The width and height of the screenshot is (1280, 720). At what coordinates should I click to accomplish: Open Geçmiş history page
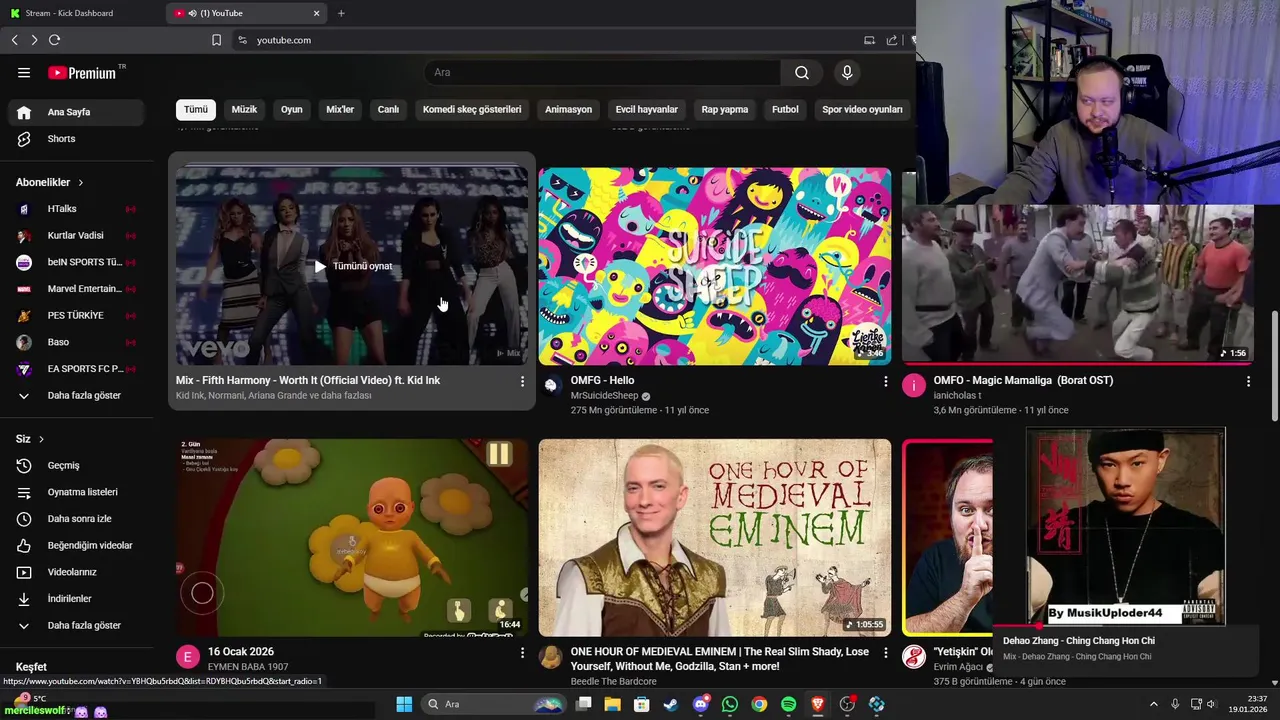(76, 465)
